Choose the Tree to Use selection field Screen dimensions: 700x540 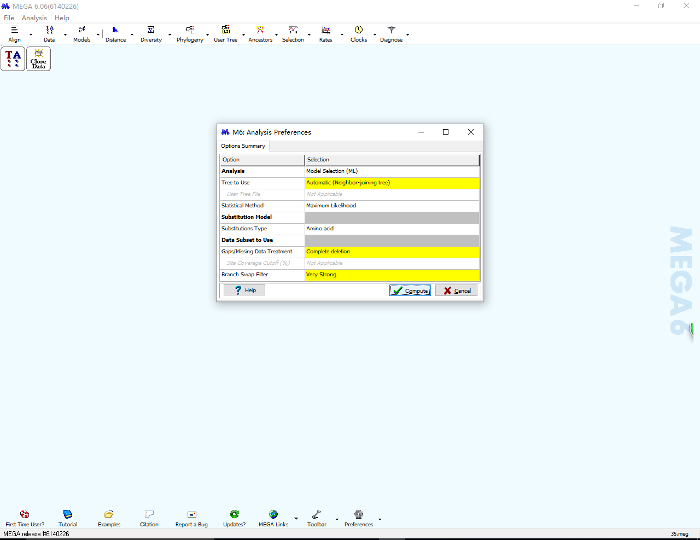pos(391,183)
